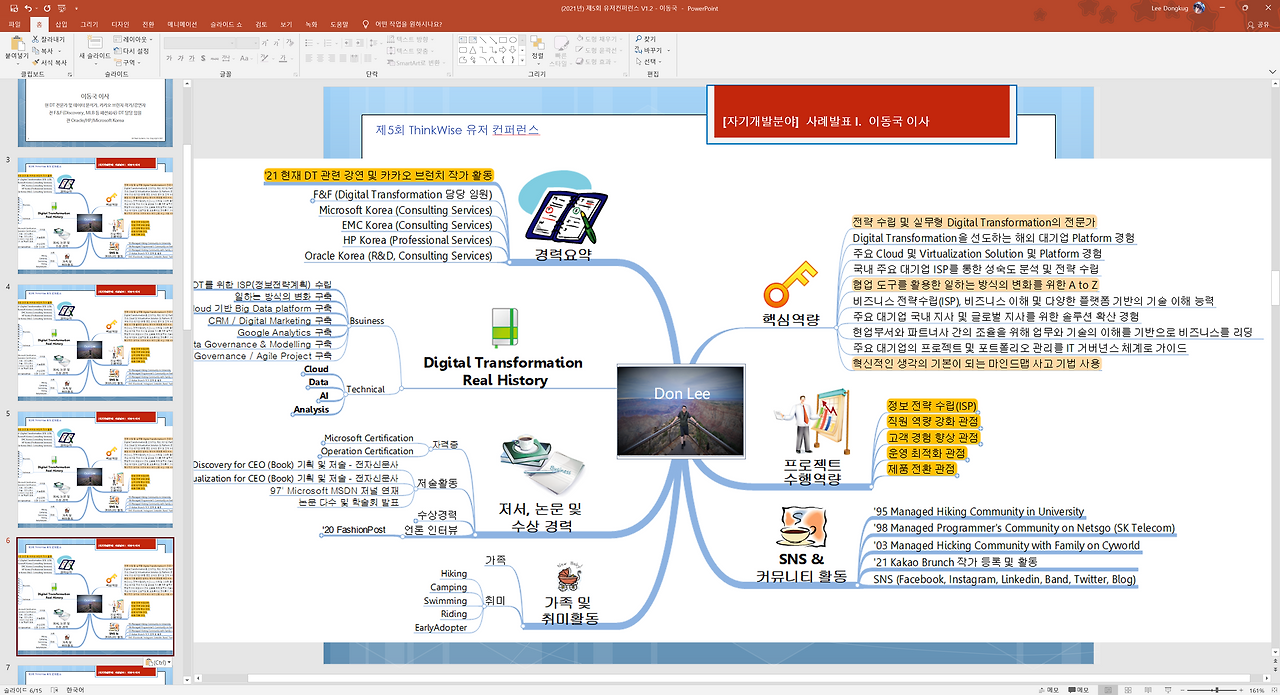The image size is (1280, 695).
Task: Click the fit slide to window icon
Action: pyautogui.click(x=1273, y=690)
